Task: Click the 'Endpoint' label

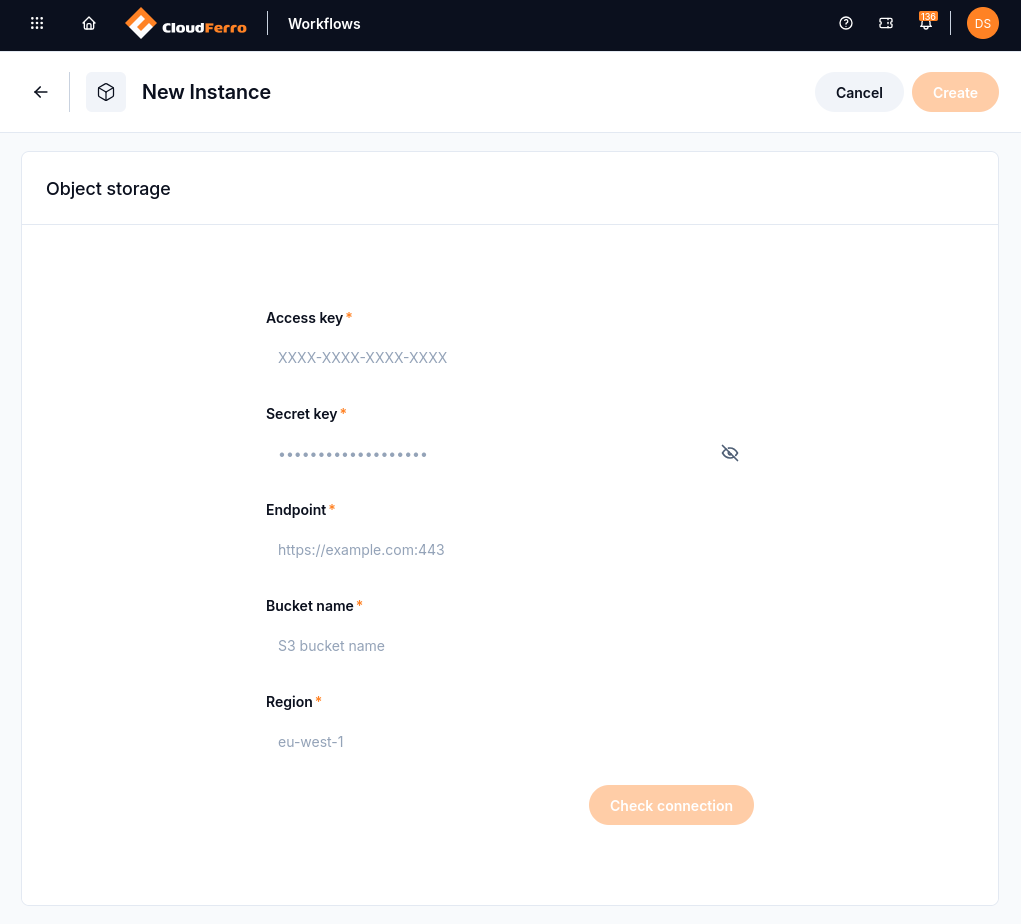Action: (296, 510)
